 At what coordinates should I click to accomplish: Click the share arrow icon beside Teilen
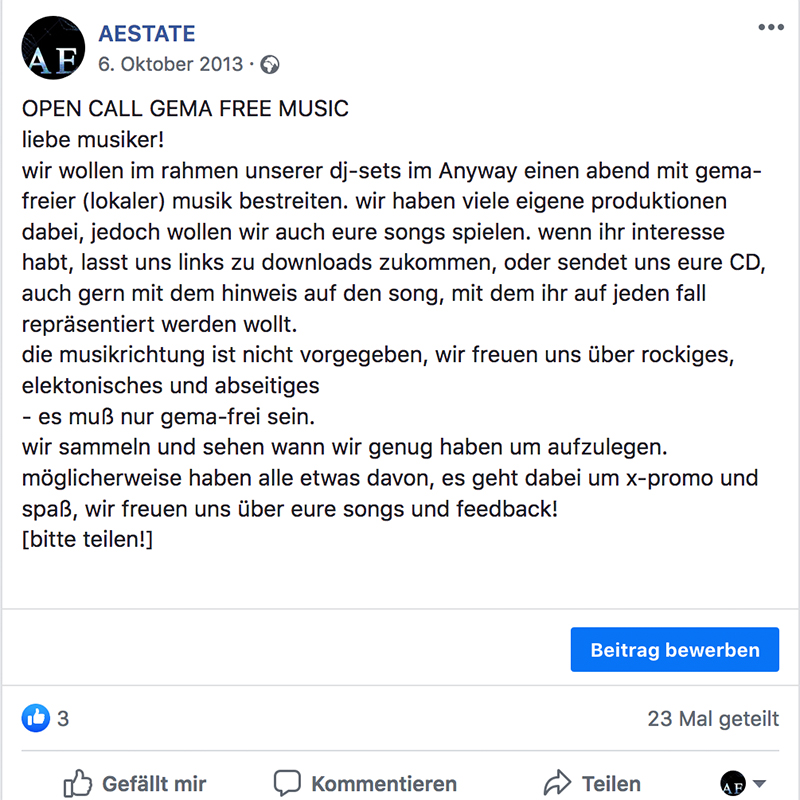556,783
